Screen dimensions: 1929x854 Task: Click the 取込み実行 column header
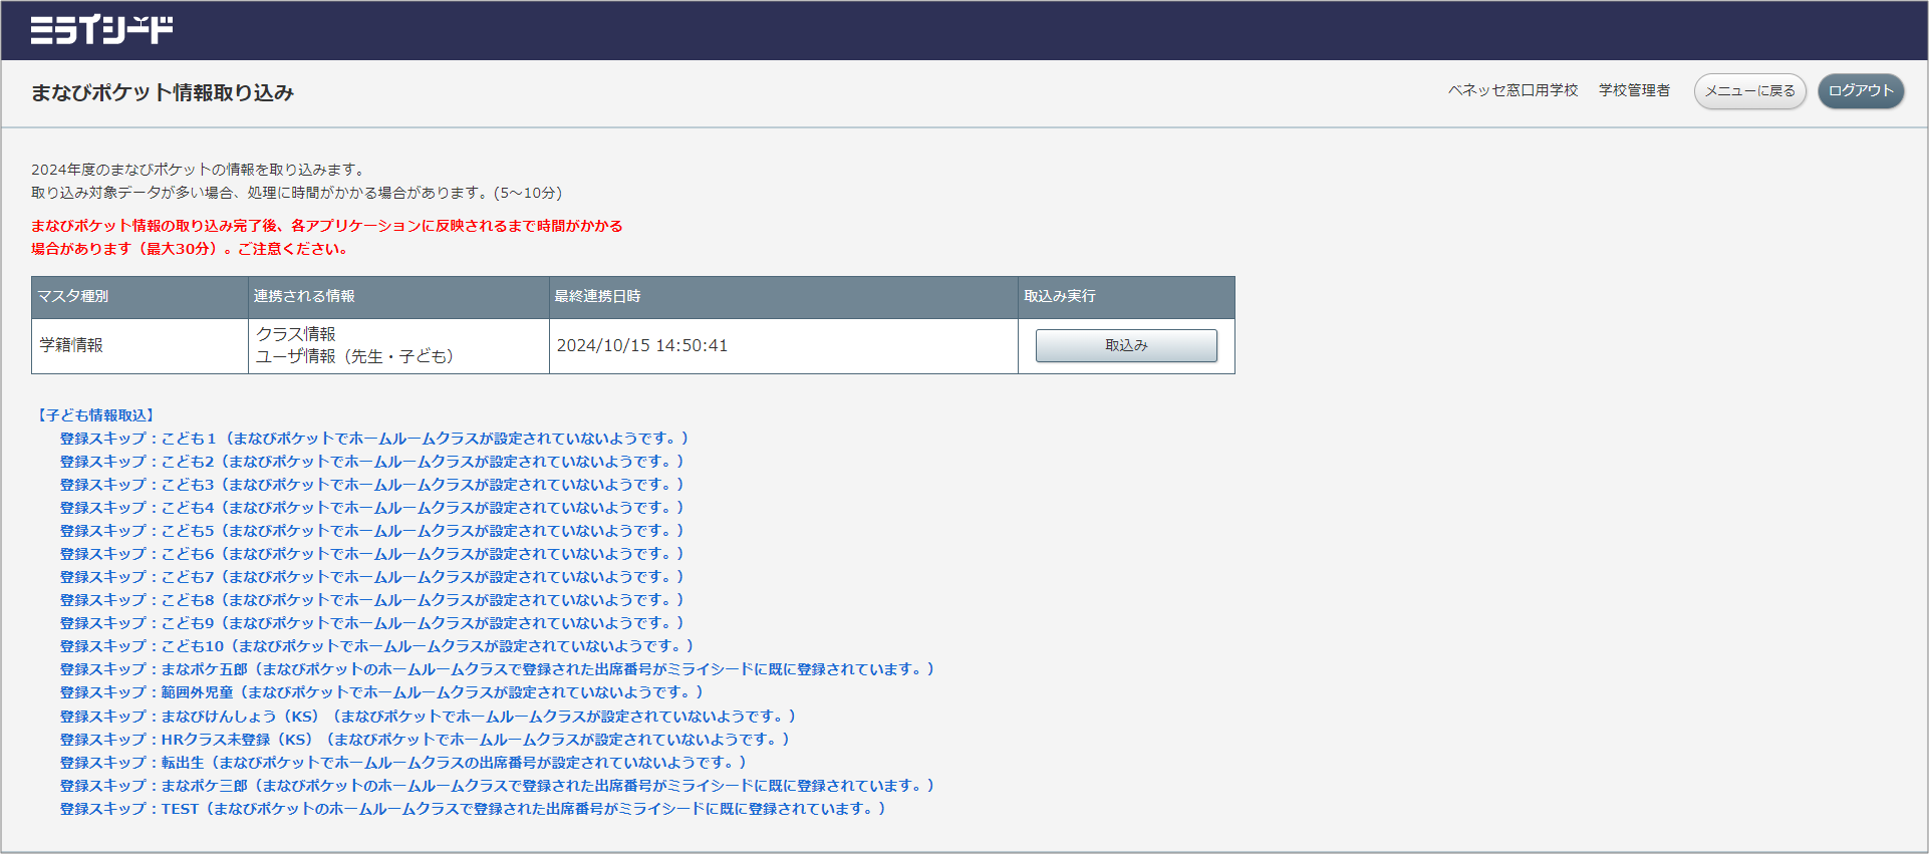[x=1059, y=297]
